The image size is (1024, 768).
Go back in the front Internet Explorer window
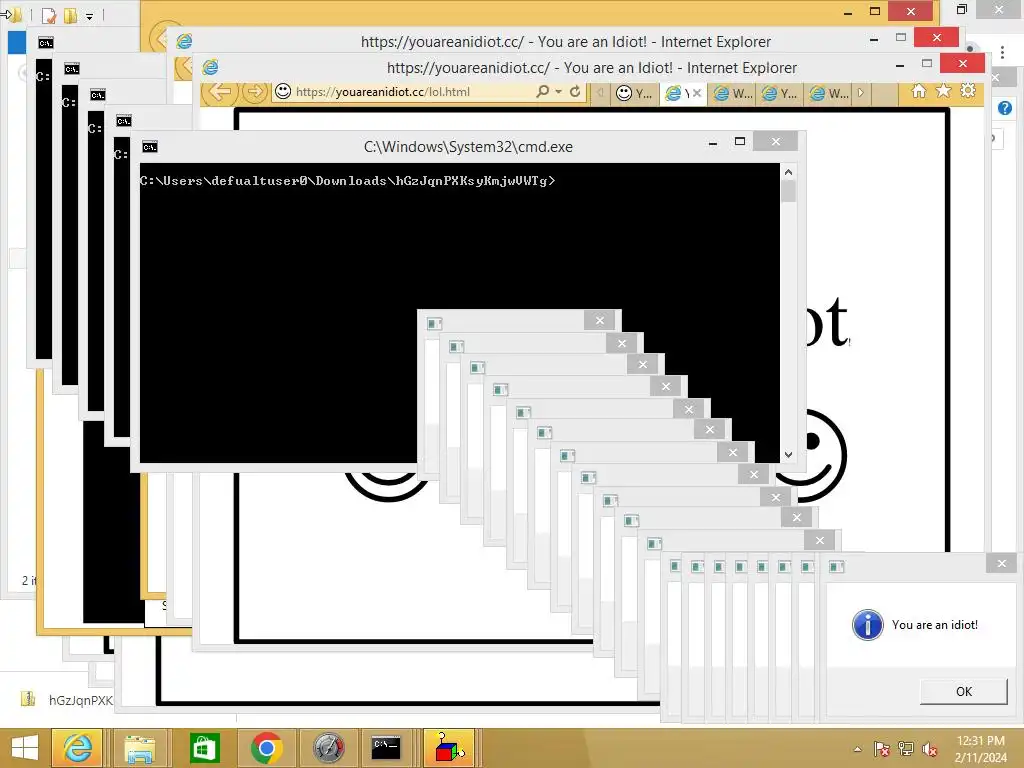(x=219, y=92)
